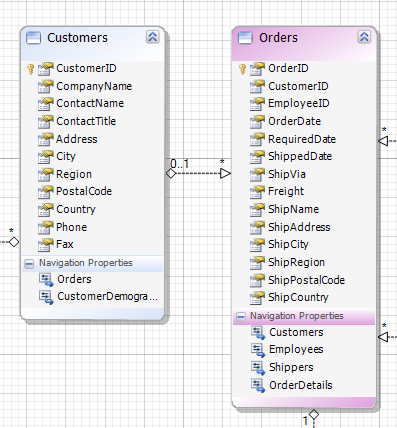
Task: Select the OrderDetails navigation property
Action: [301, 385]
